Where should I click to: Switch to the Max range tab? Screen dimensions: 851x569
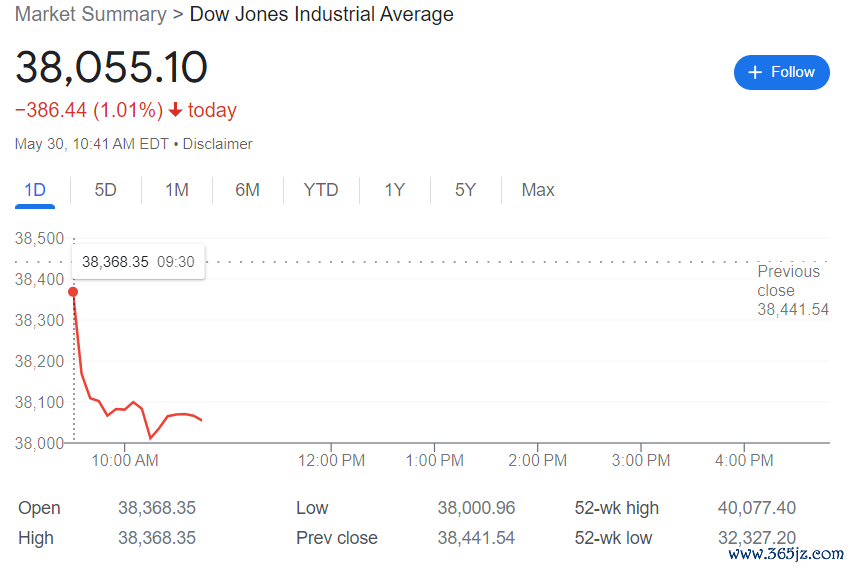[538, 190]
